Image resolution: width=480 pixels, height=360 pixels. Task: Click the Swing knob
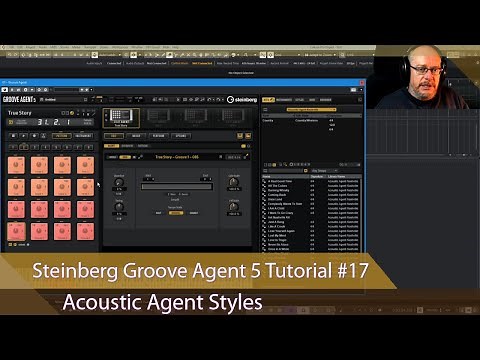119,207
